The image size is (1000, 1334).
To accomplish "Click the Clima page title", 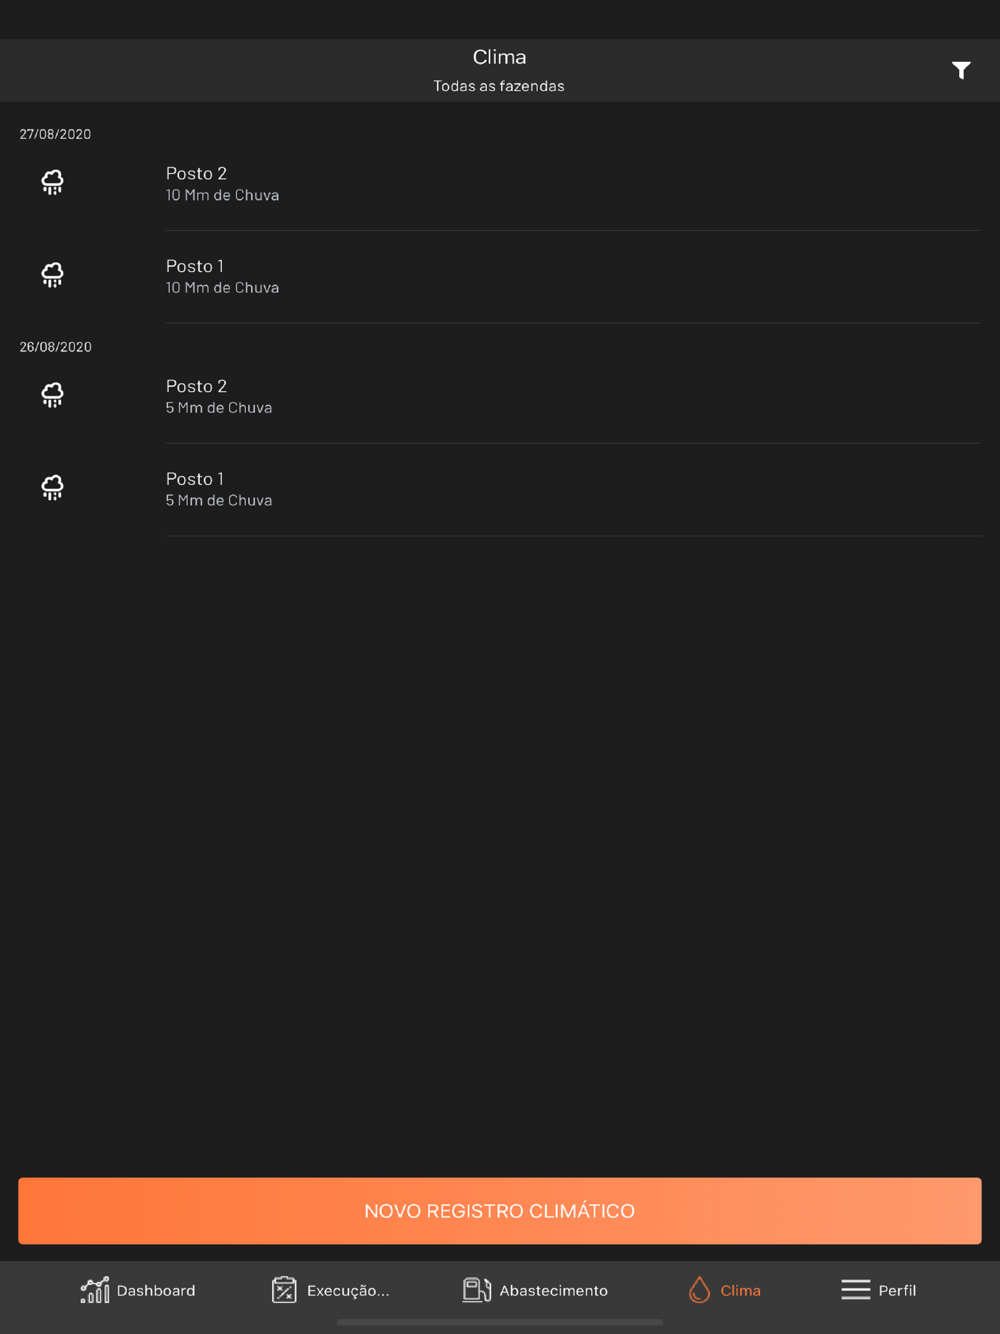I will pos(499,57).
